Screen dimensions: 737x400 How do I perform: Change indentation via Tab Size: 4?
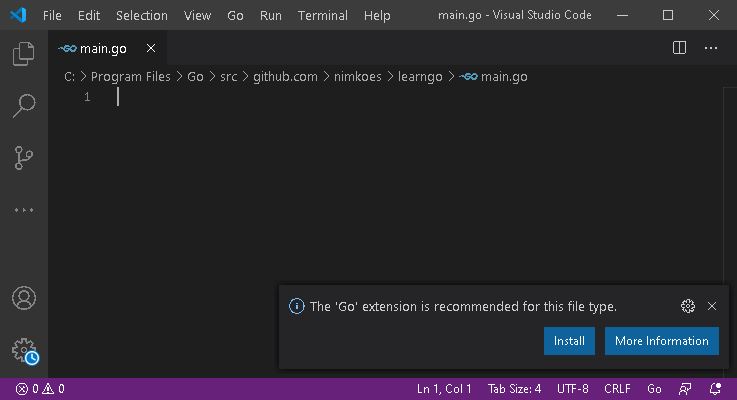(x=514, y=389)
